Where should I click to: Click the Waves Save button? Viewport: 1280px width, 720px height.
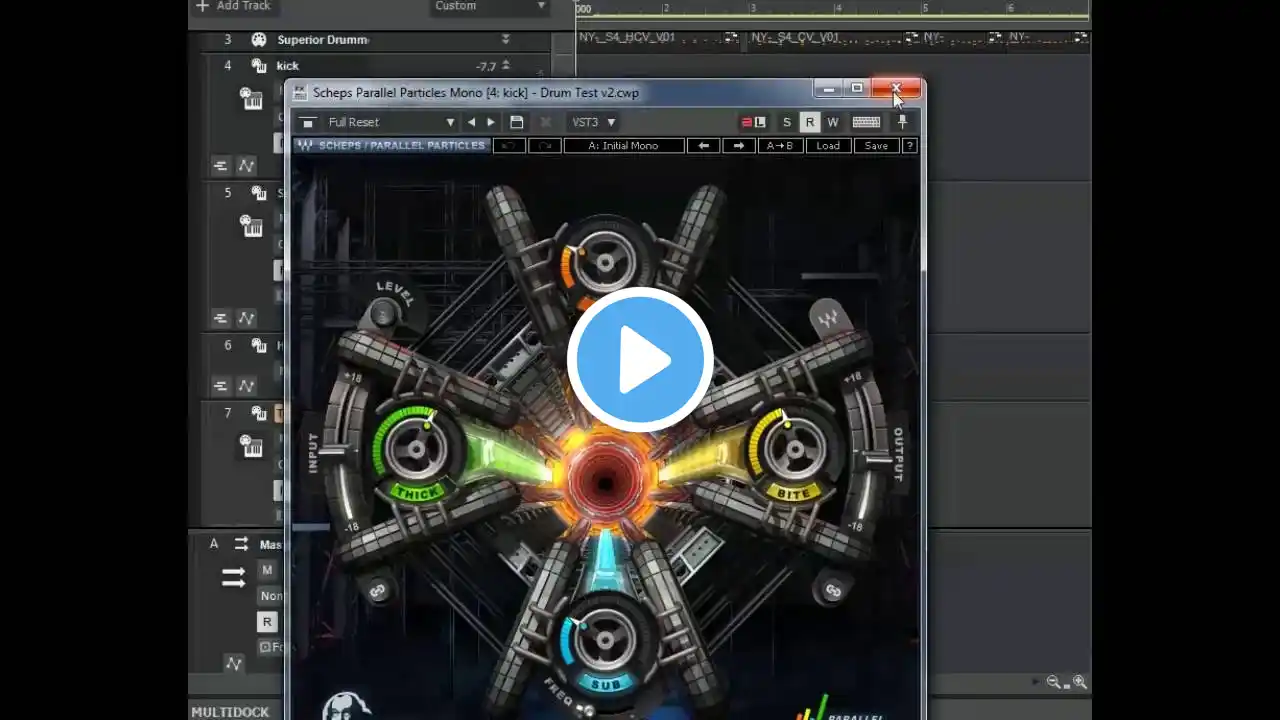click(876, 146)
